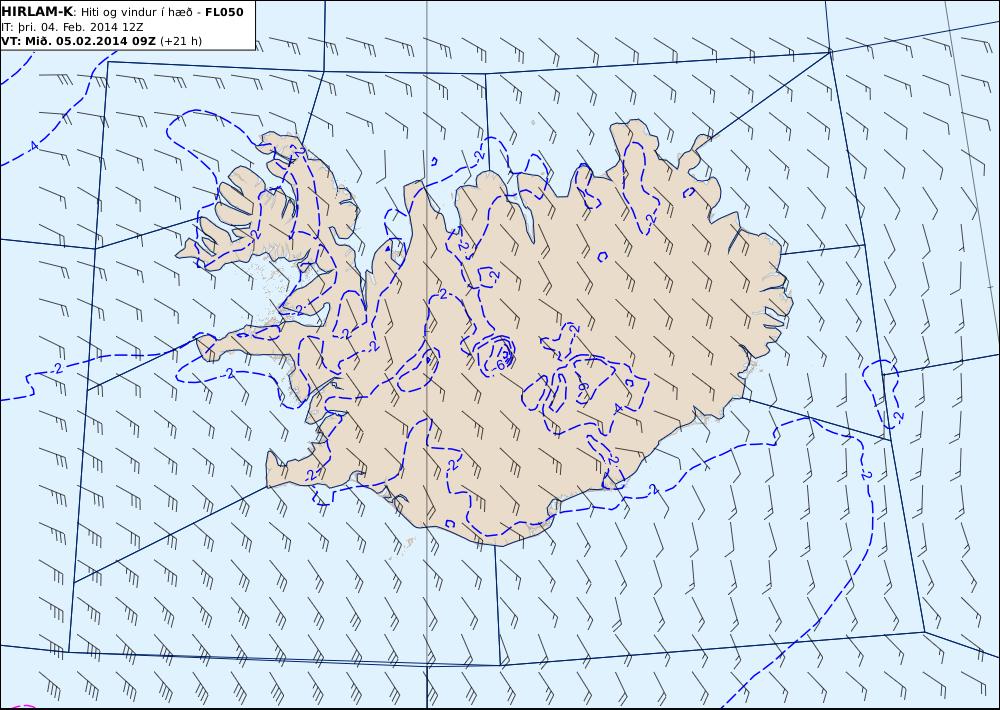Click the HIRLAM-K model name in title box
This screenshot has height=710, width=1000.
pos(38,11)
